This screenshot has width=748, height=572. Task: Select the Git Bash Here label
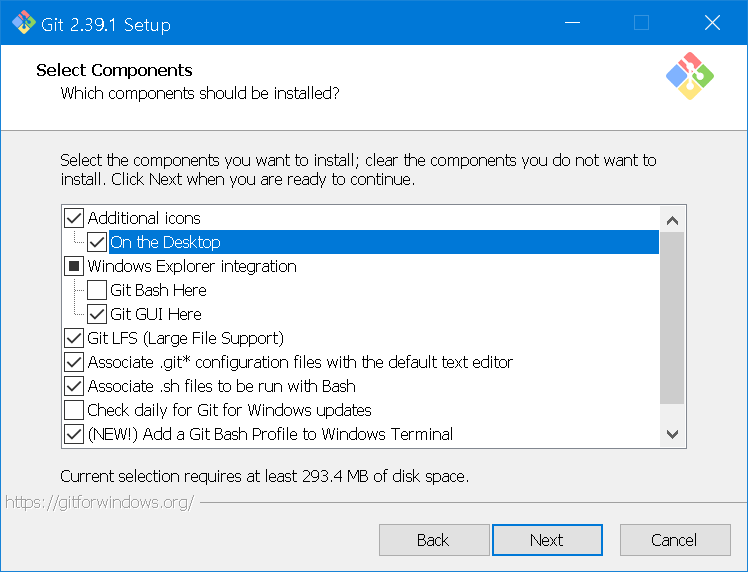[158, 290]
